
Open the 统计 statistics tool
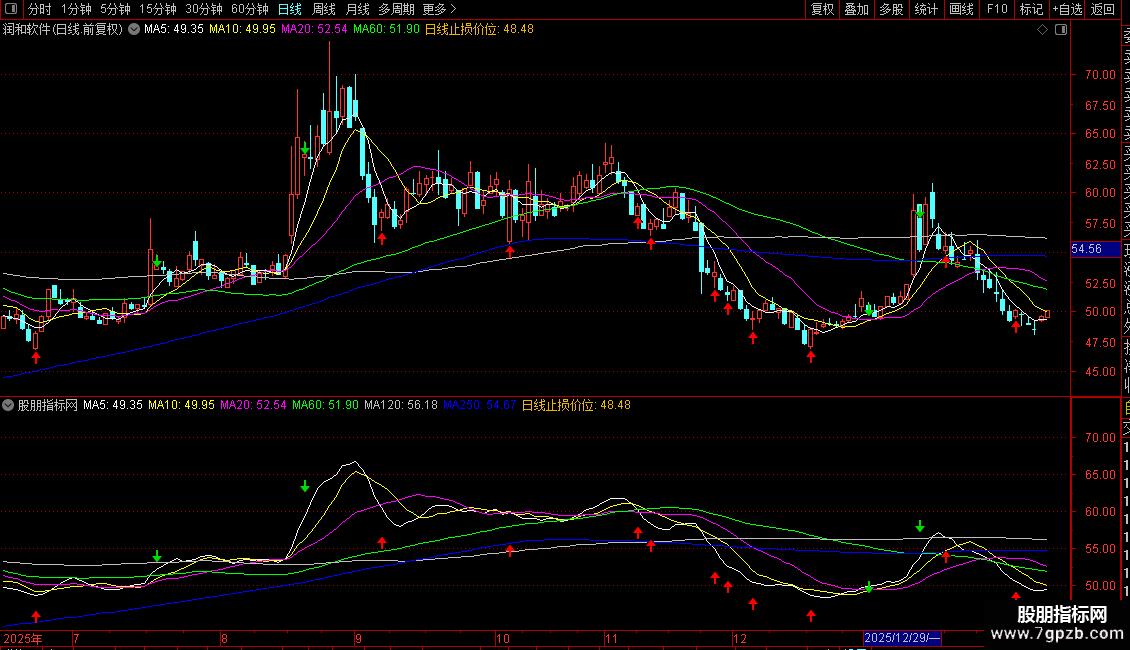coord(926,9)
